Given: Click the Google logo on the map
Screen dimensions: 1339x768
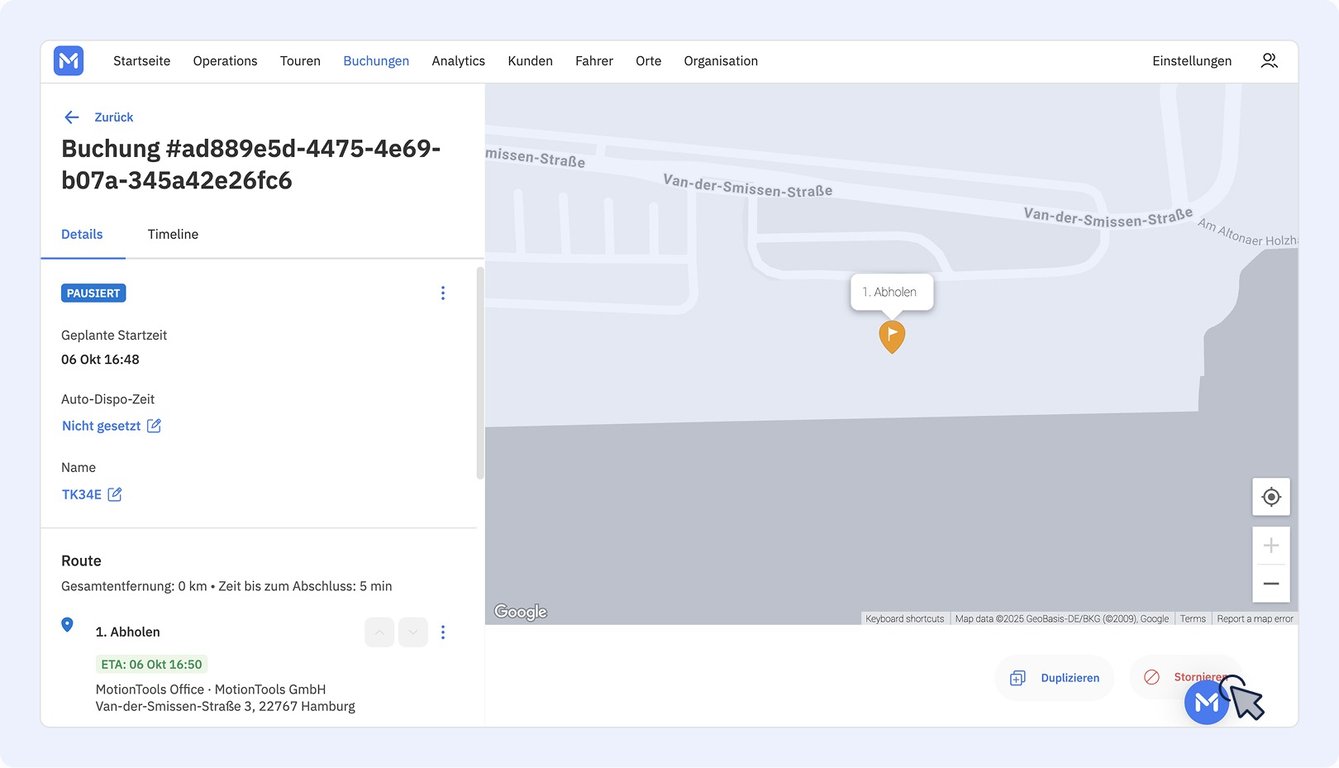Looking at the screenshot, I should point(521,612).
